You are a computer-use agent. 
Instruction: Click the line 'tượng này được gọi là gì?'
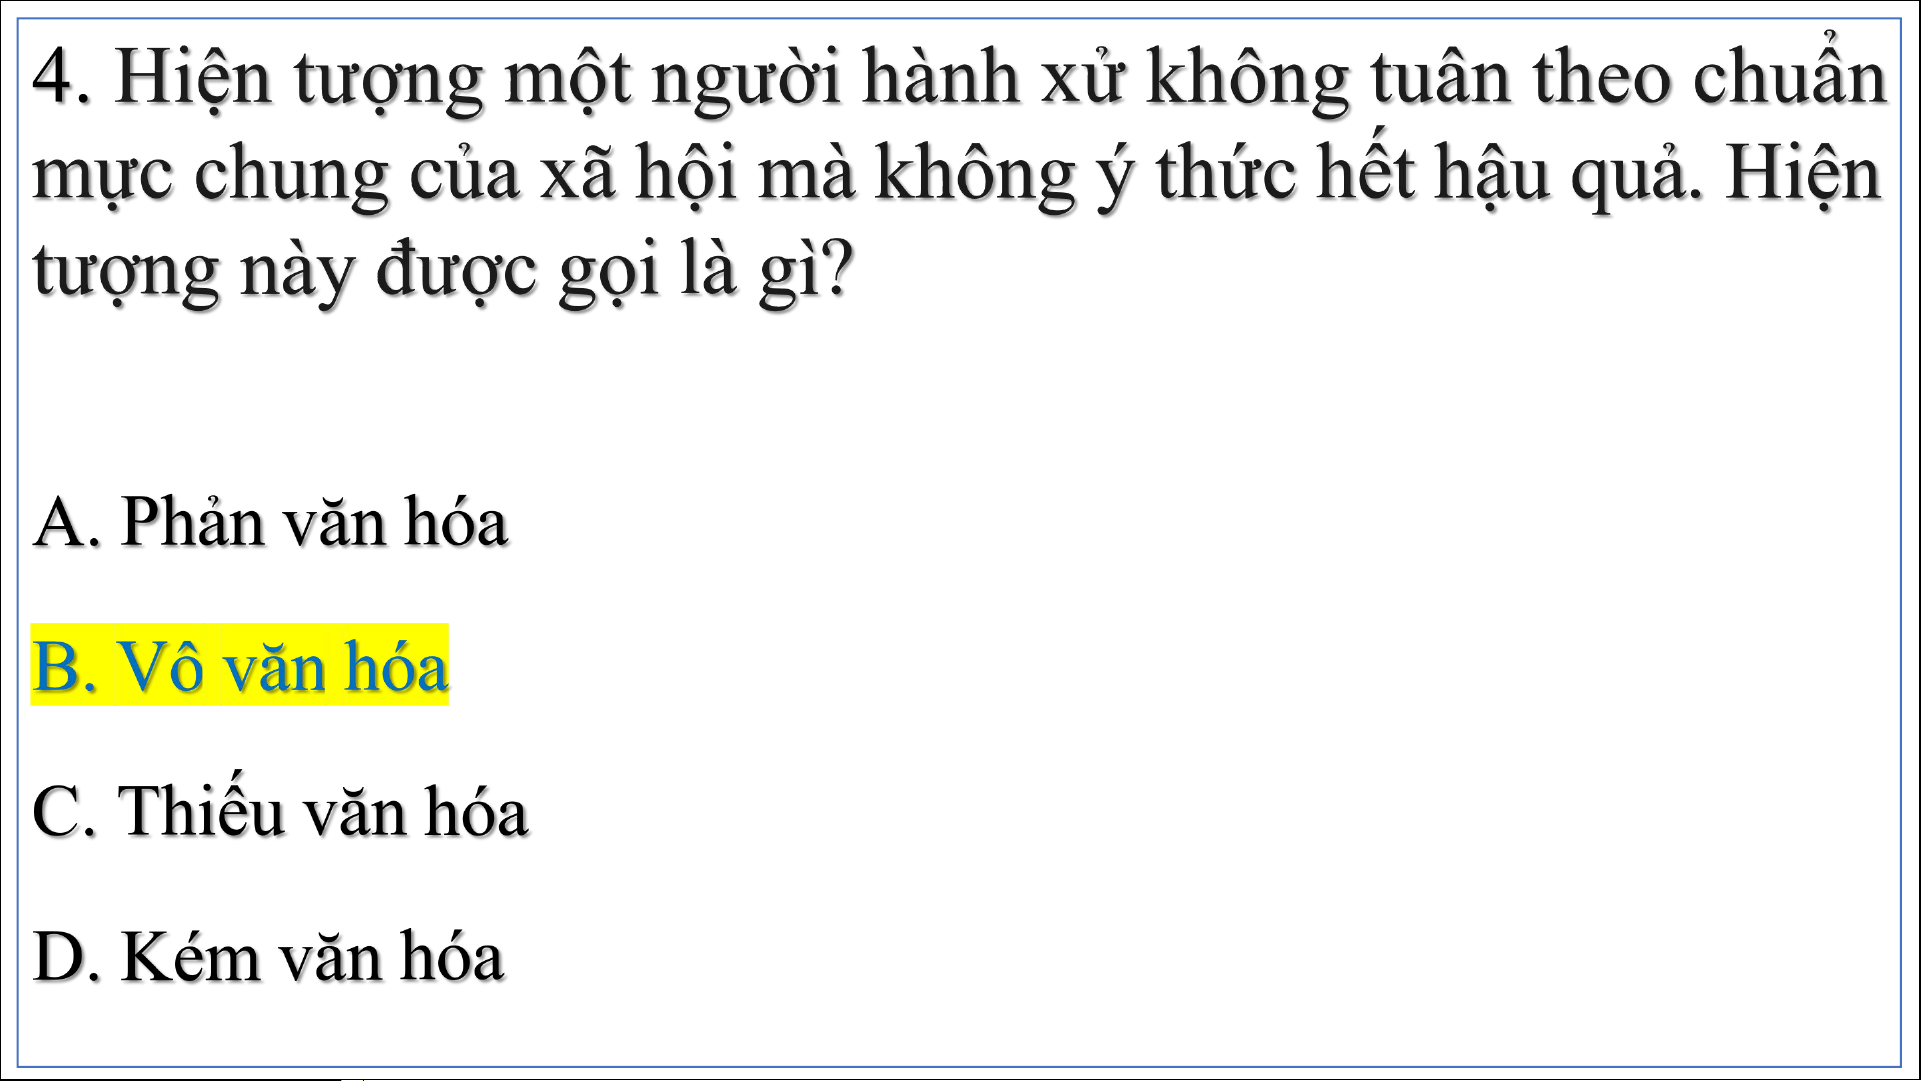pos(444,270)
